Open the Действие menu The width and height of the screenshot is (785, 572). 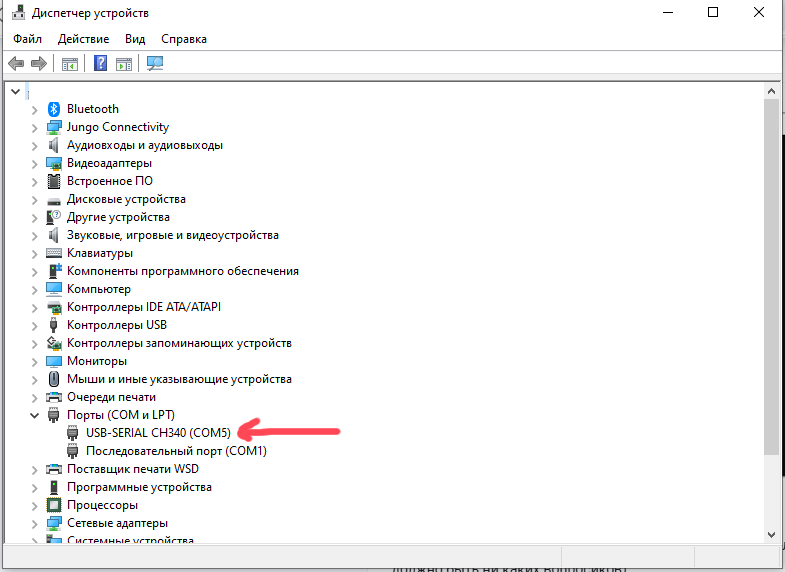84,39
